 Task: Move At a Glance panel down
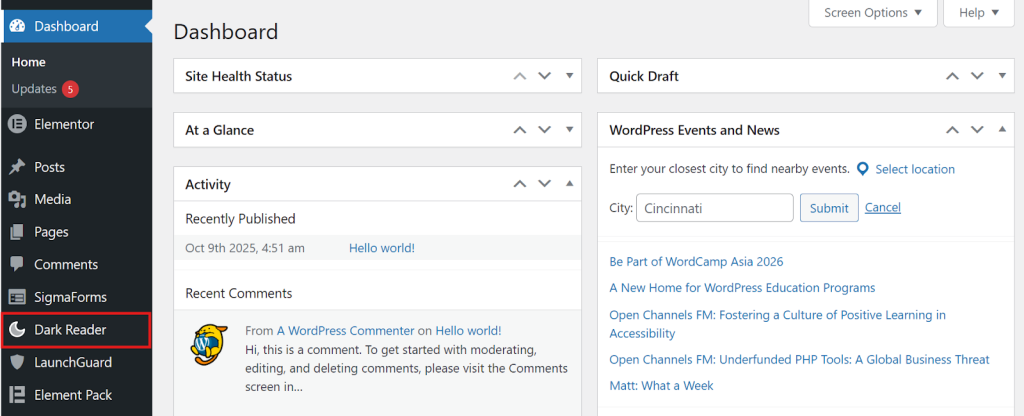click(x=545, y=130)
